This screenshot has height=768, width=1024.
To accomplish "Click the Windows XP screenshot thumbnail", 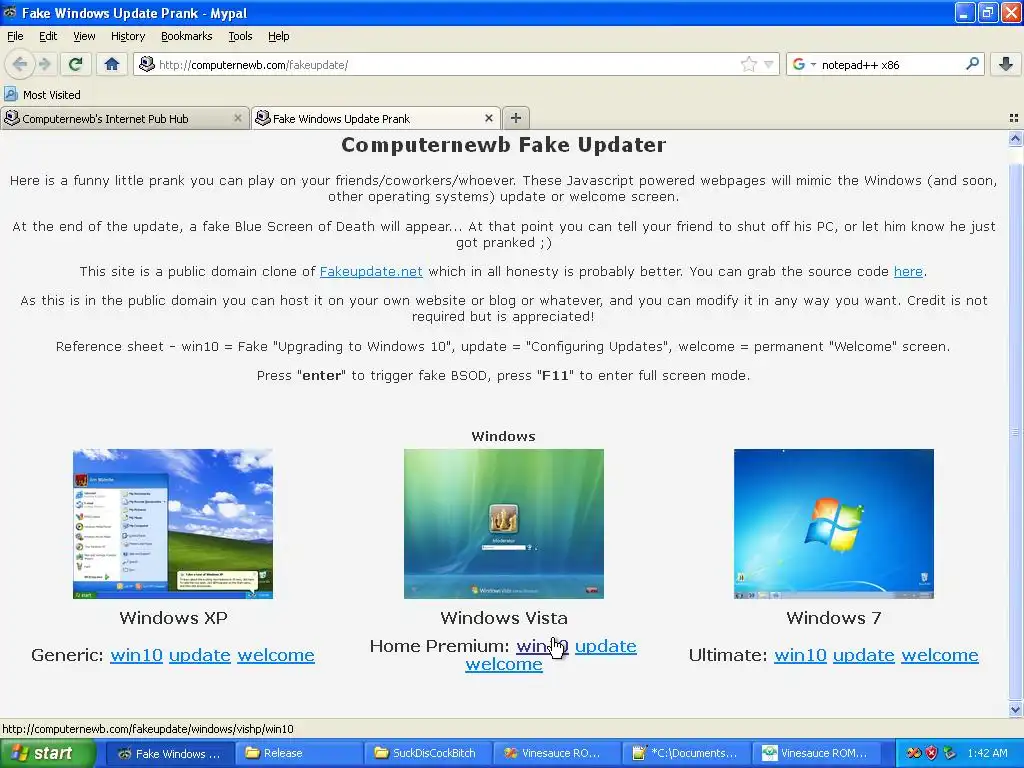I will [173, 524].
